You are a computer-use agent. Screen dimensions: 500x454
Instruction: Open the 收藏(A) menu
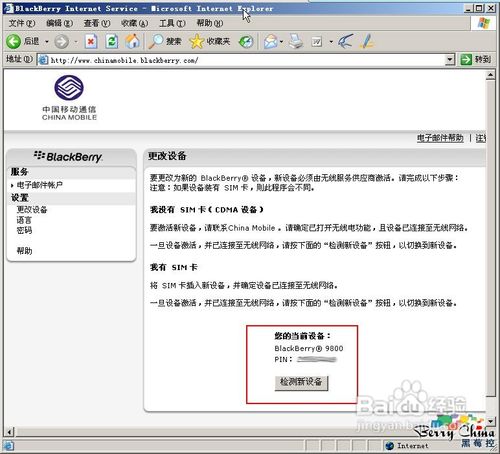click(x=134, y=23)
